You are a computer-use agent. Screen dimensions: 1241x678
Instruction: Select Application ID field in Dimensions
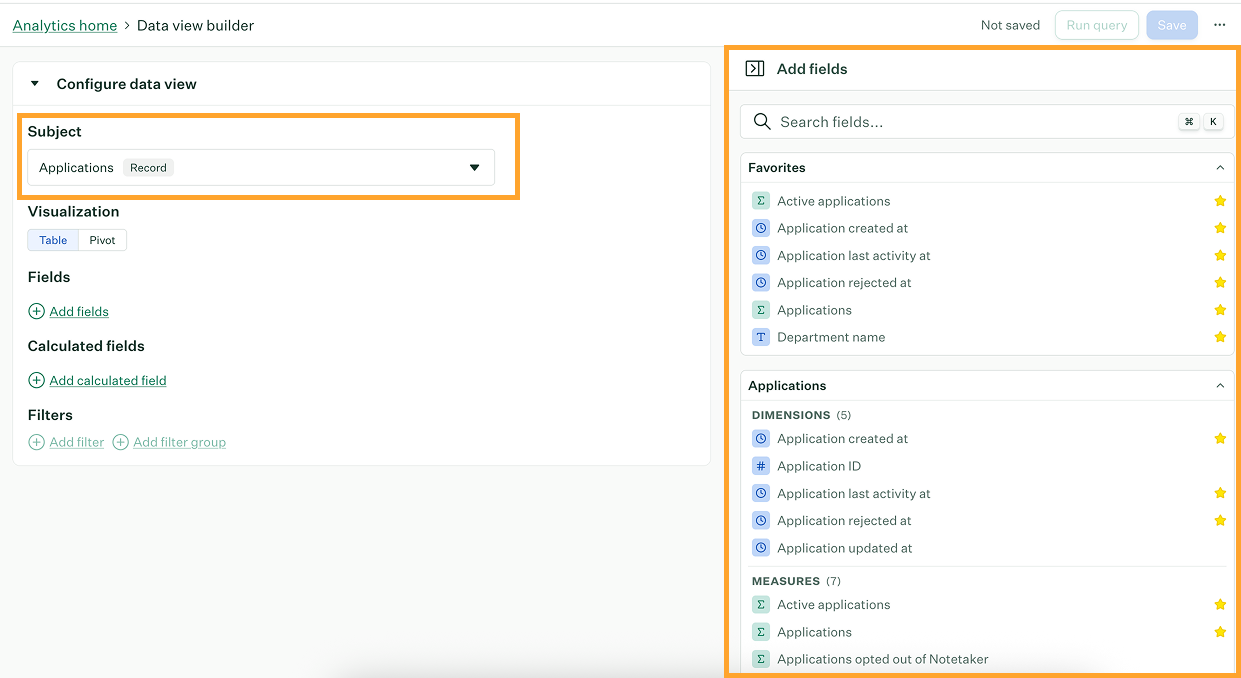[x=819, y=466]
